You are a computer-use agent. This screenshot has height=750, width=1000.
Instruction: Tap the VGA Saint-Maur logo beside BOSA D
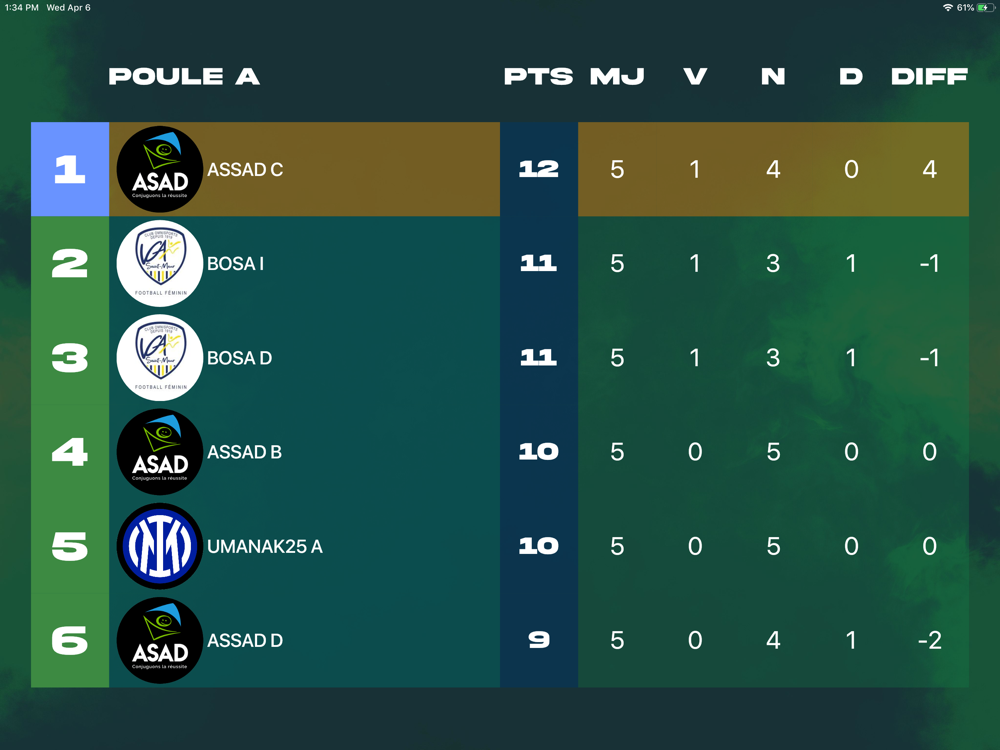159,358
